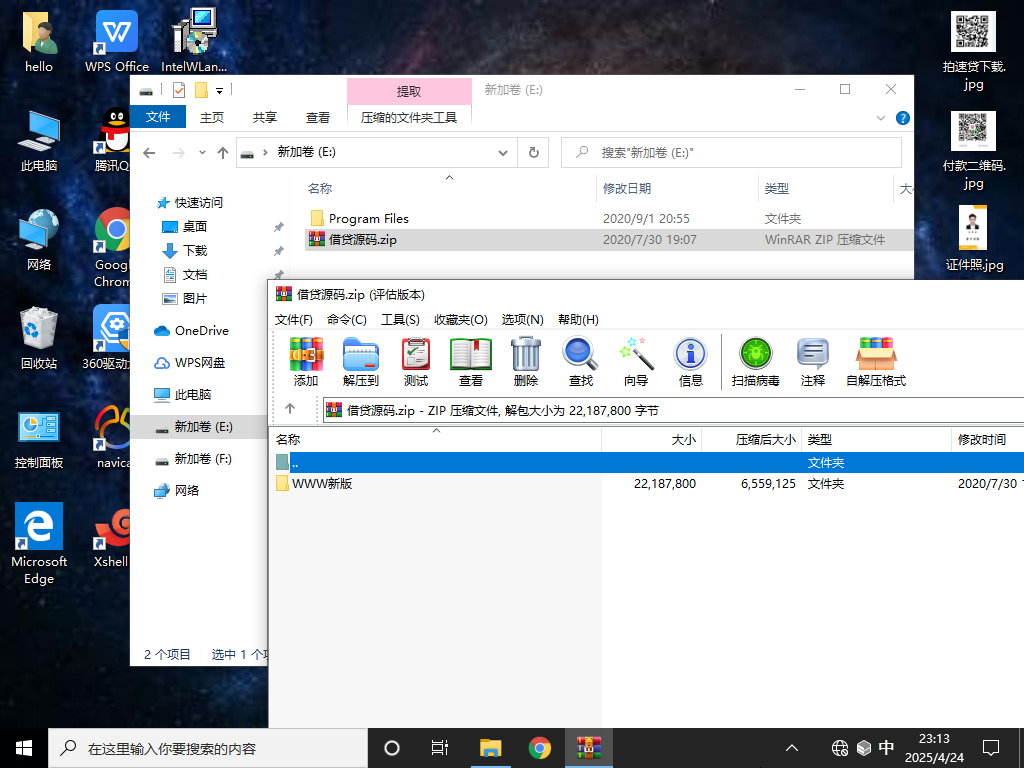
Task: Open the Wizard (向导) wand icon
Action: click(x=635, y=362)
